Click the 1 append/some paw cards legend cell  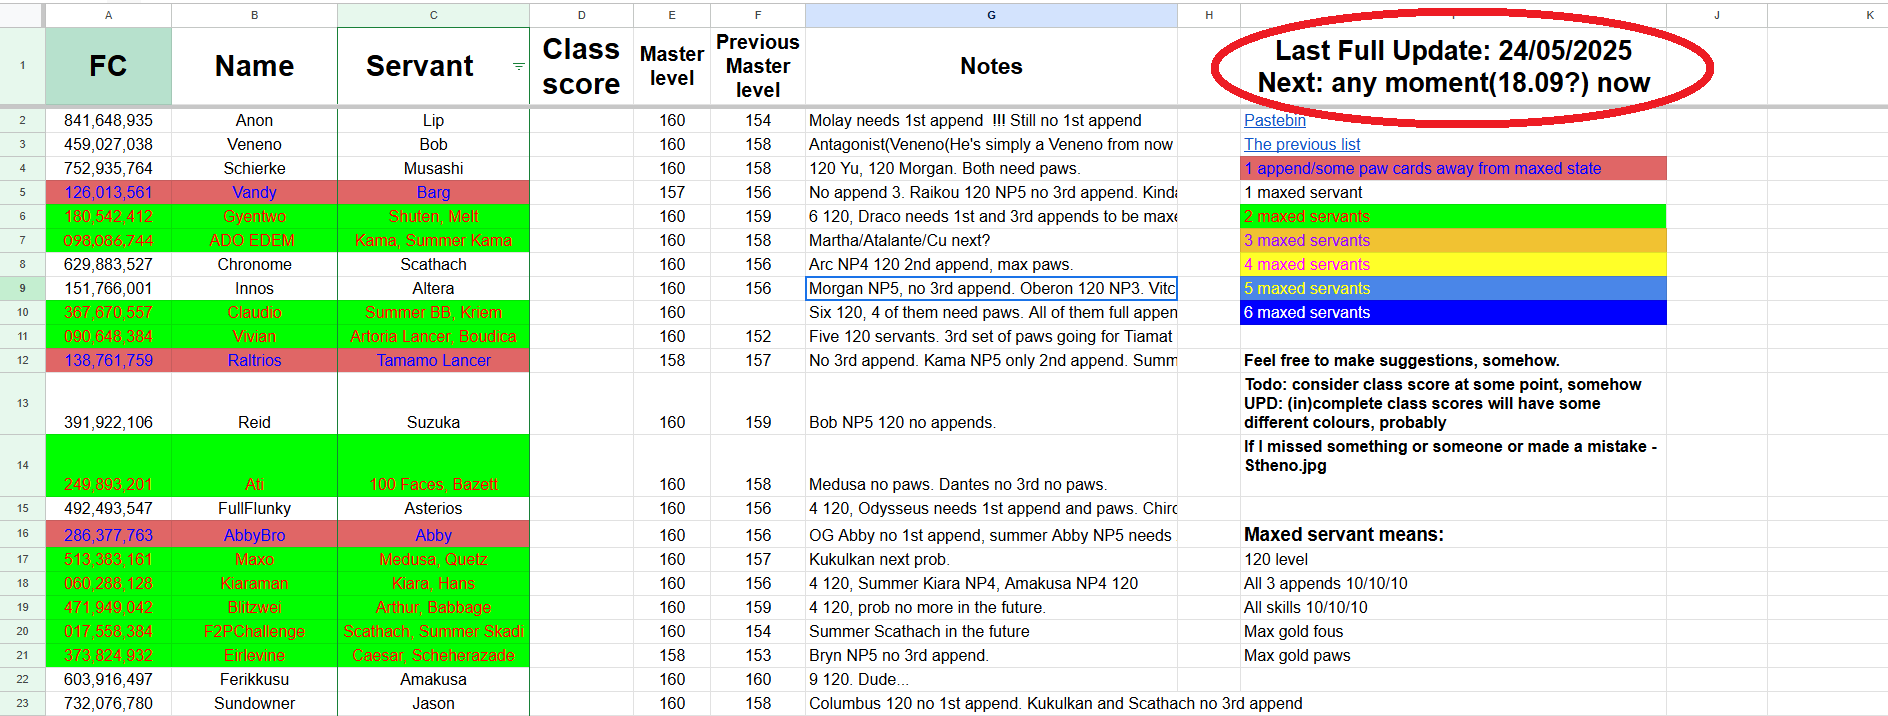[1453, 168]
